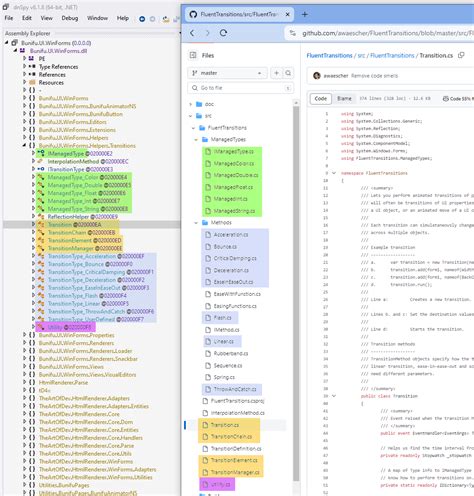Collapse the GitHub Files side panel

tap(193, 55)
